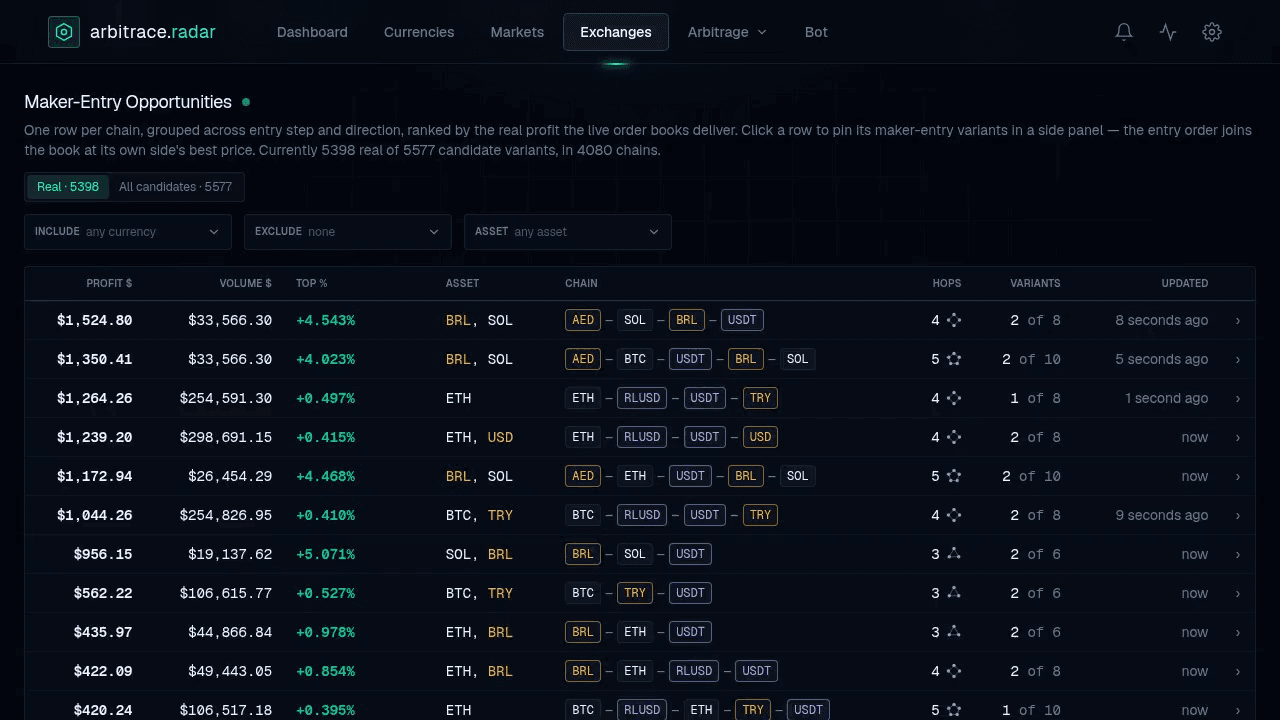Viewport: 1280px width, 720px height.
Task: Open the Exclude currency dropdown
Action: click(348, 232)
